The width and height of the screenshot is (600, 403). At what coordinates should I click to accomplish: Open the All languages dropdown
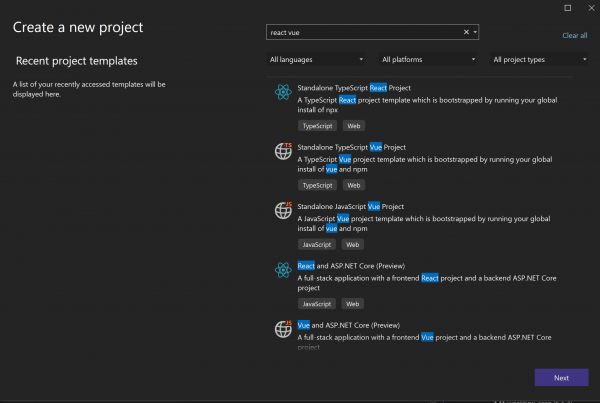(x=316, y=59)
